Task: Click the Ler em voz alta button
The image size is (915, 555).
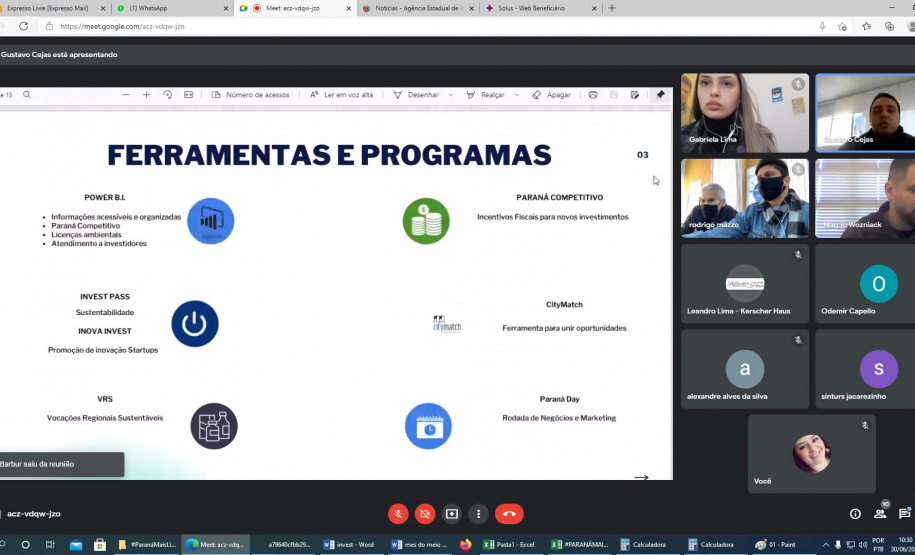Action: (341, 95)
